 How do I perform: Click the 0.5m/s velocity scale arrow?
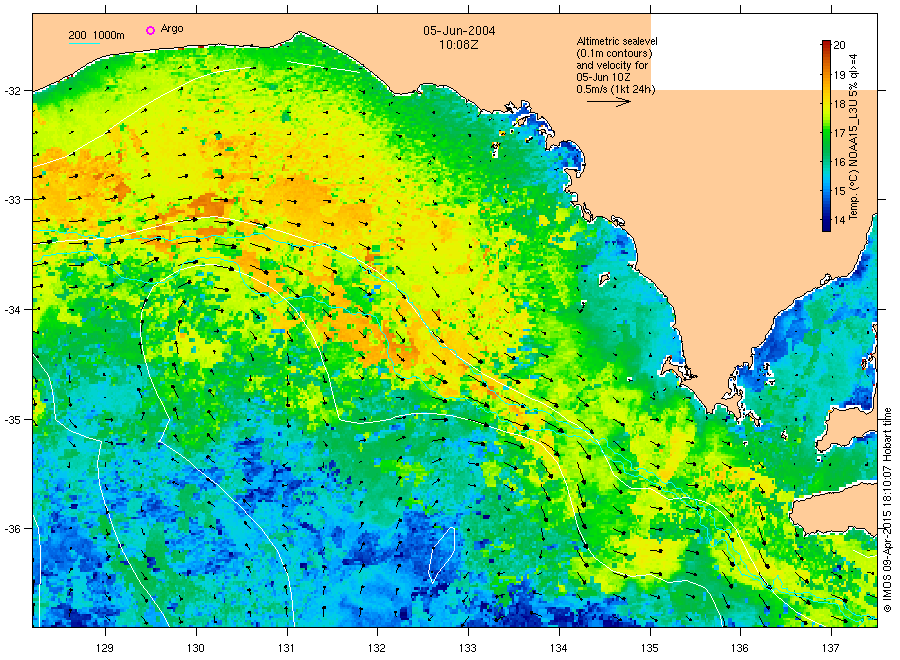click(x=608, y=102)
